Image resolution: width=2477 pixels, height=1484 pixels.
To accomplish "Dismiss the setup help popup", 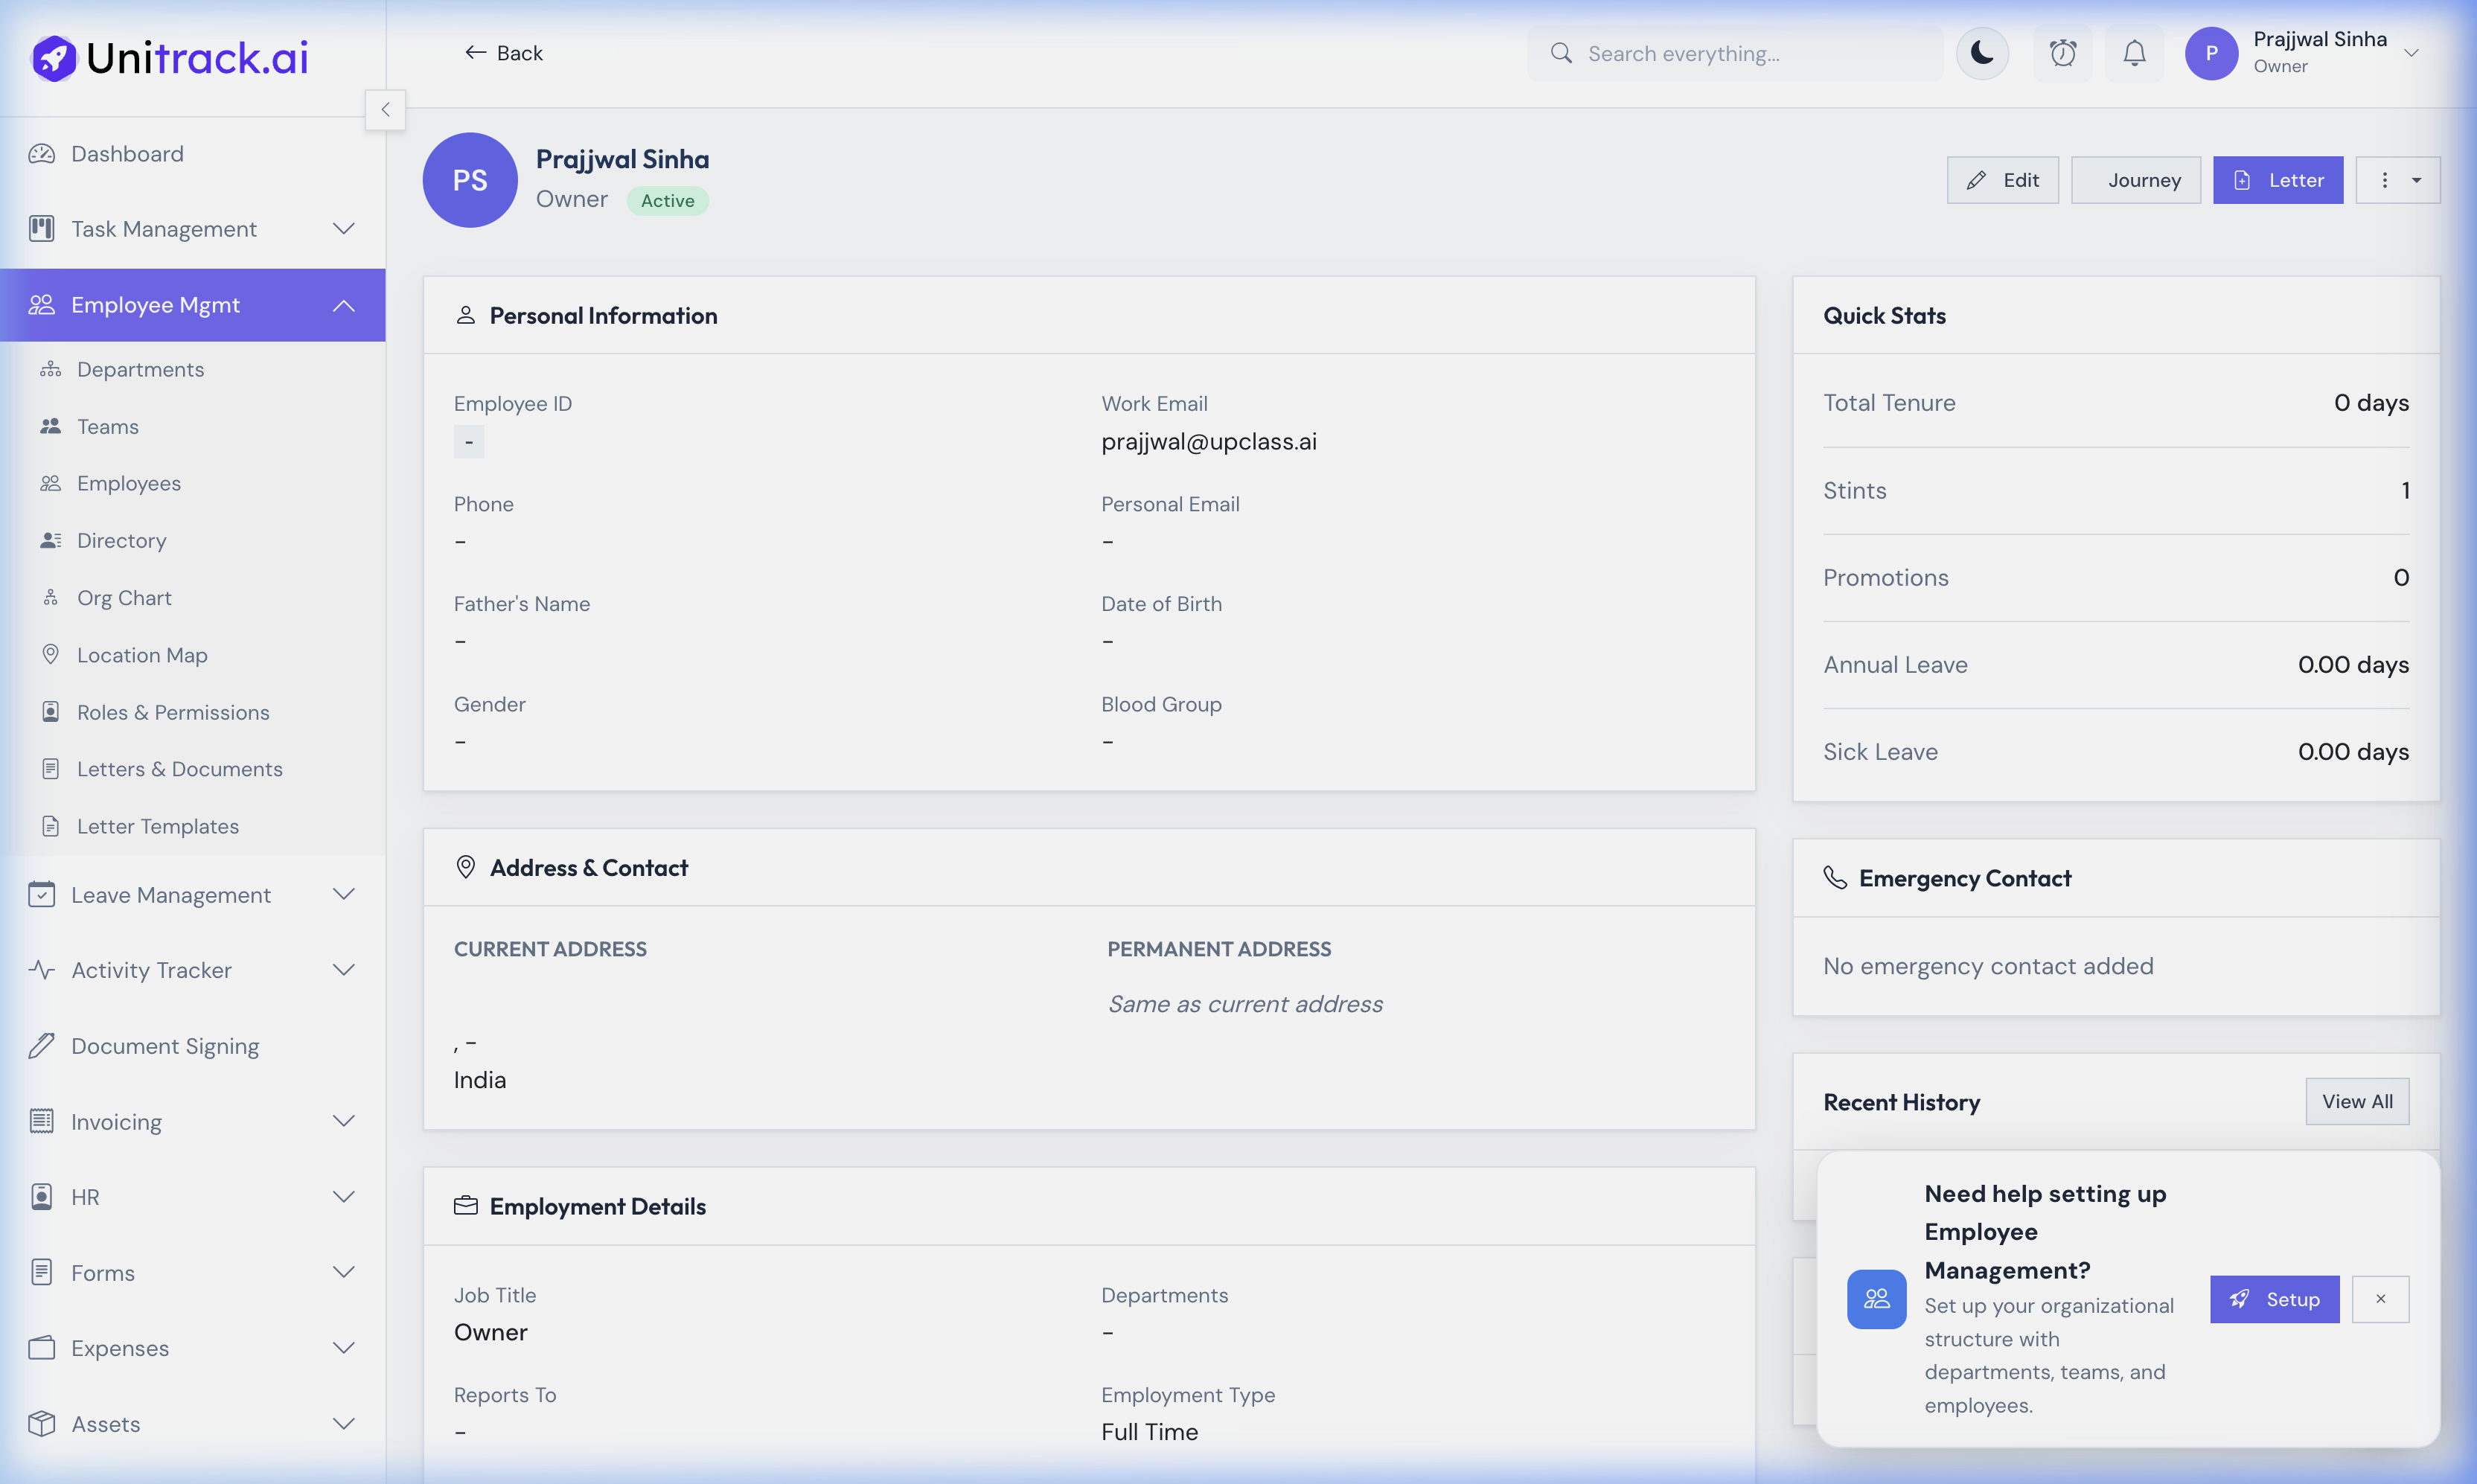I will [x=2380, y=1299].
